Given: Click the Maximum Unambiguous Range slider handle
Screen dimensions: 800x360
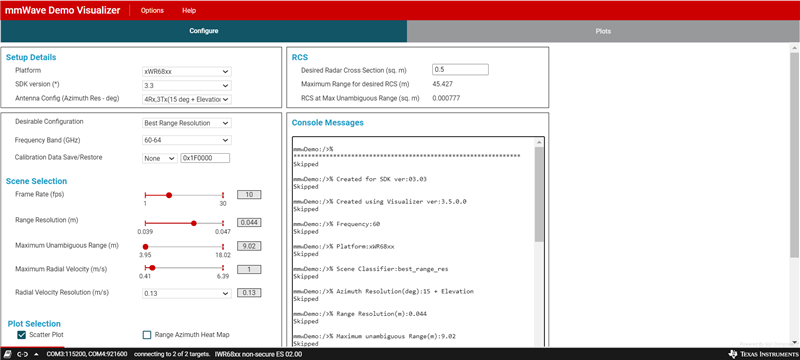Looking at the screenshot, I should click(x=145, y=246).
